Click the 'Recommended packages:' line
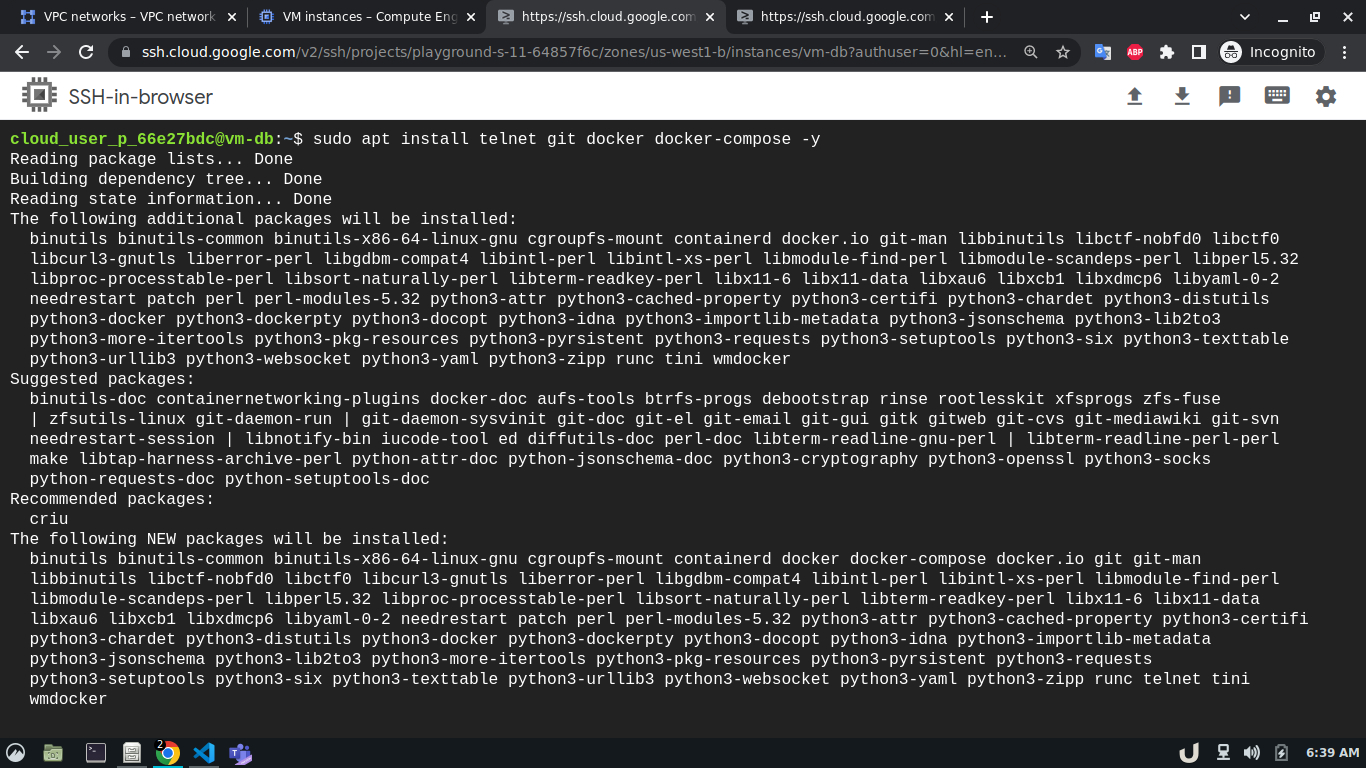The height and width of the screenshot is (768, 1366). (112, 499)
